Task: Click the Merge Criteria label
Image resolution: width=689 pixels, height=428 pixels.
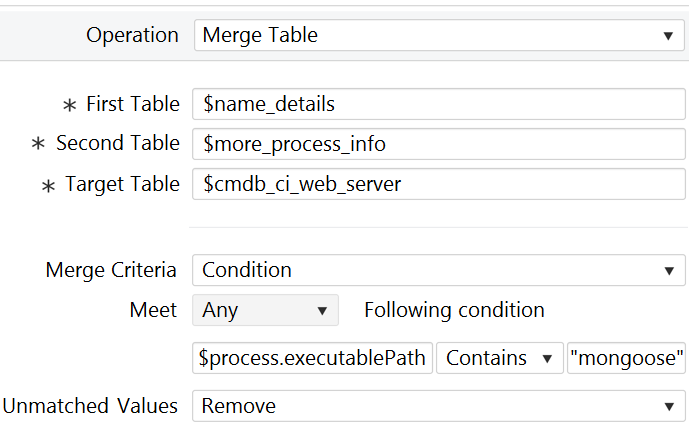Action: tap(111, 270)
